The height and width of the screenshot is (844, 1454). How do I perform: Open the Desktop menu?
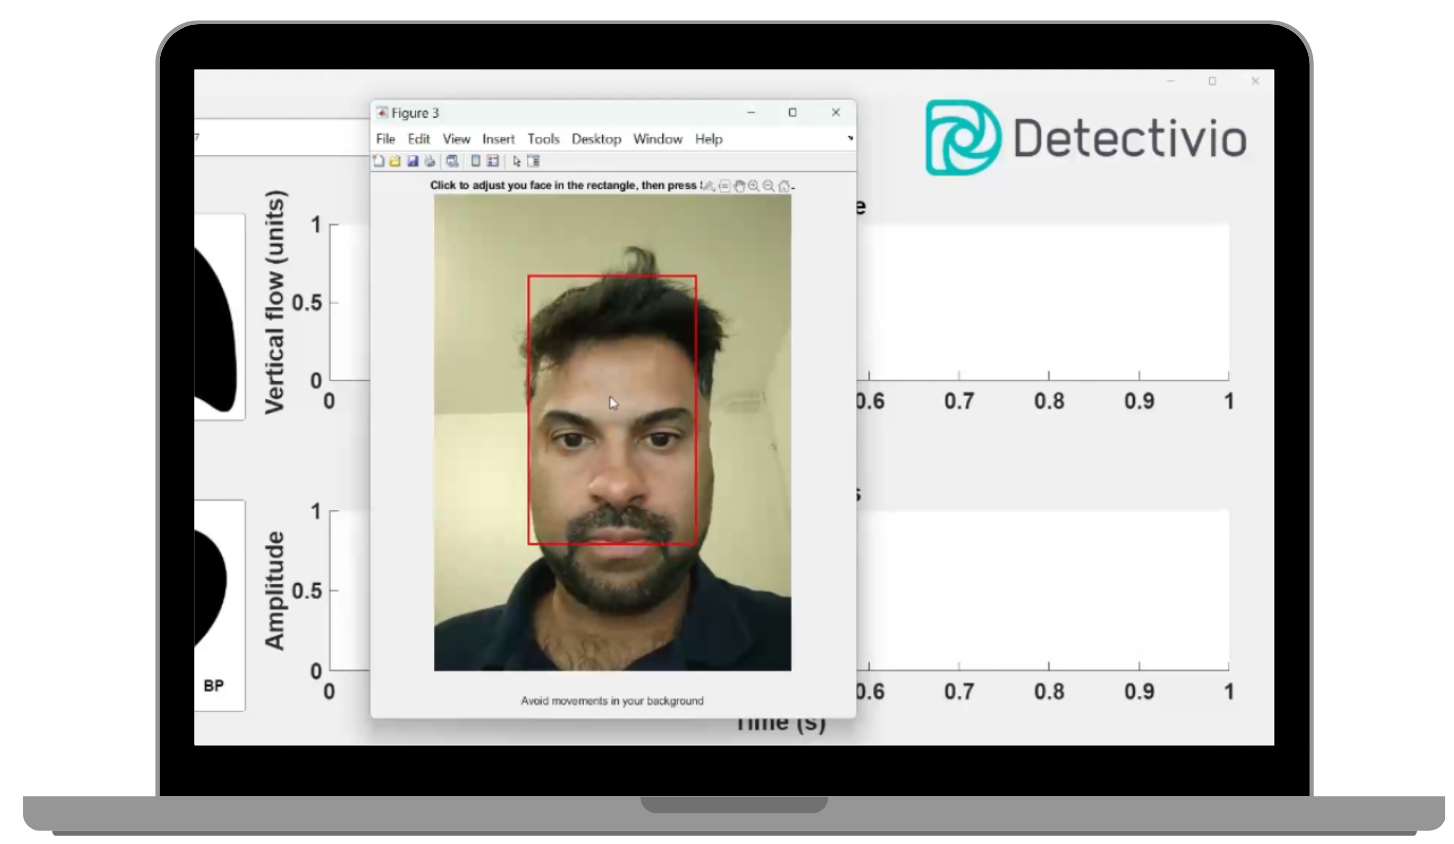click(x=597, y=139)
